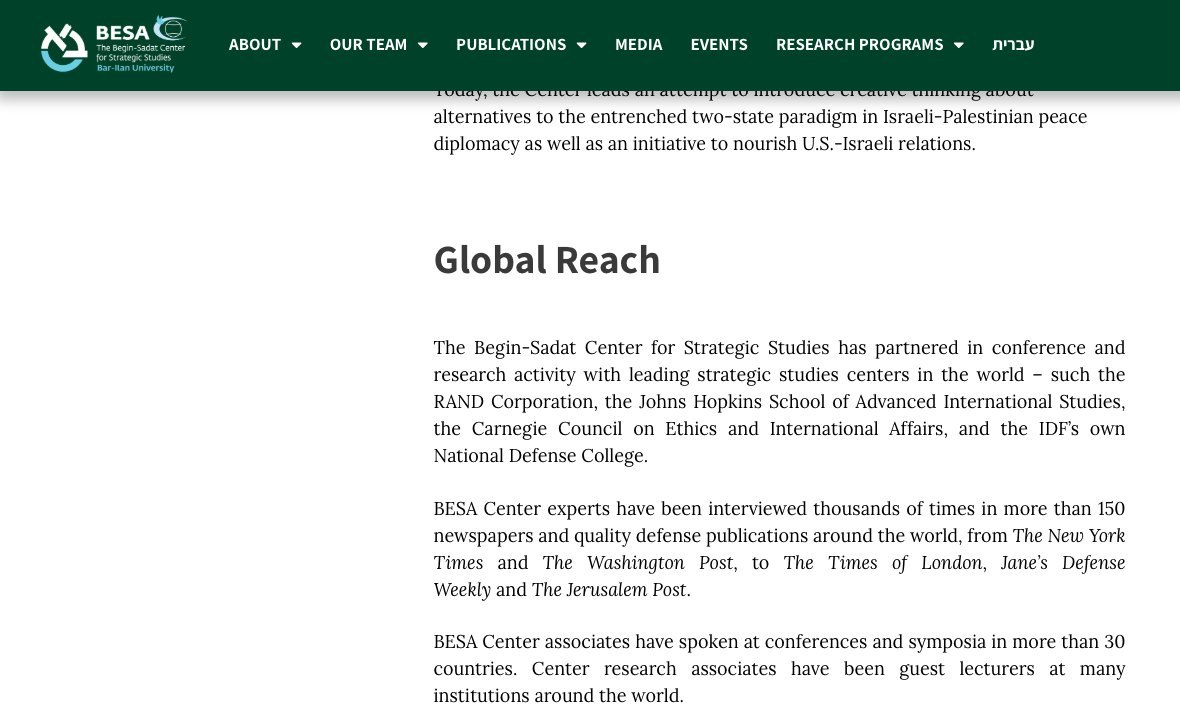Click the text 'RAND Corporation'
The height and width of the screenshot is (719, 1180).
click(515, 401)
